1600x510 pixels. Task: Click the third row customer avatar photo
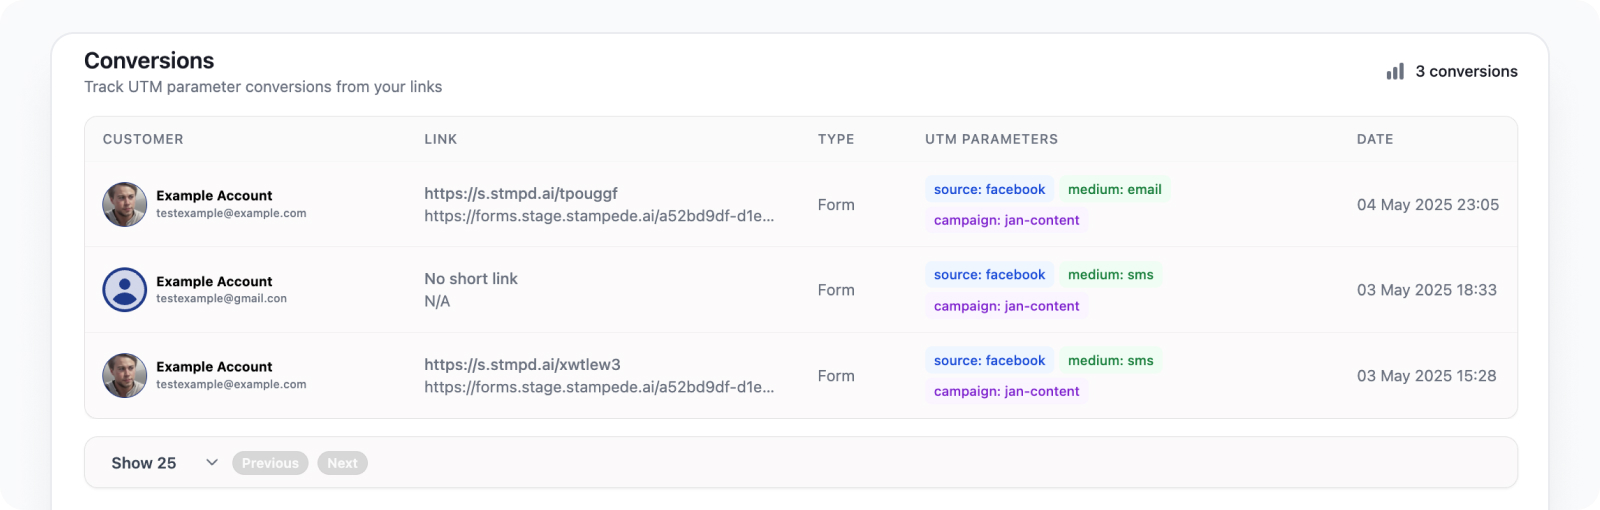coord(125,375)
